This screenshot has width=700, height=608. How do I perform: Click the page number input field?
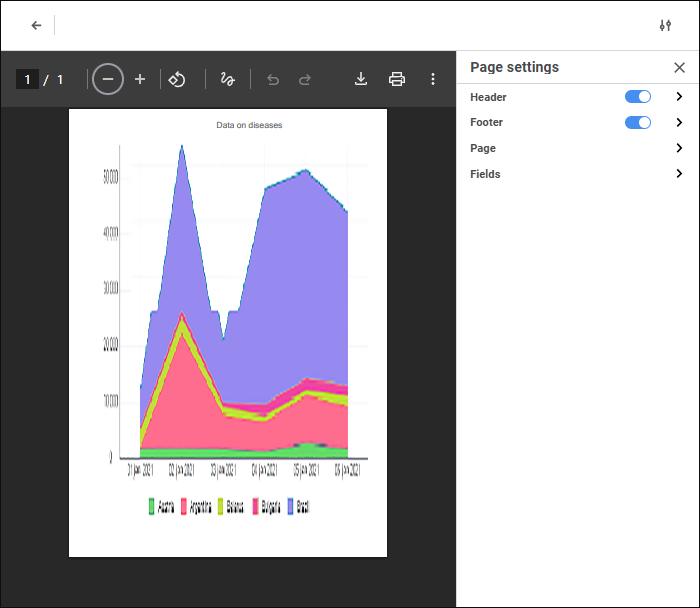point(28,79)
